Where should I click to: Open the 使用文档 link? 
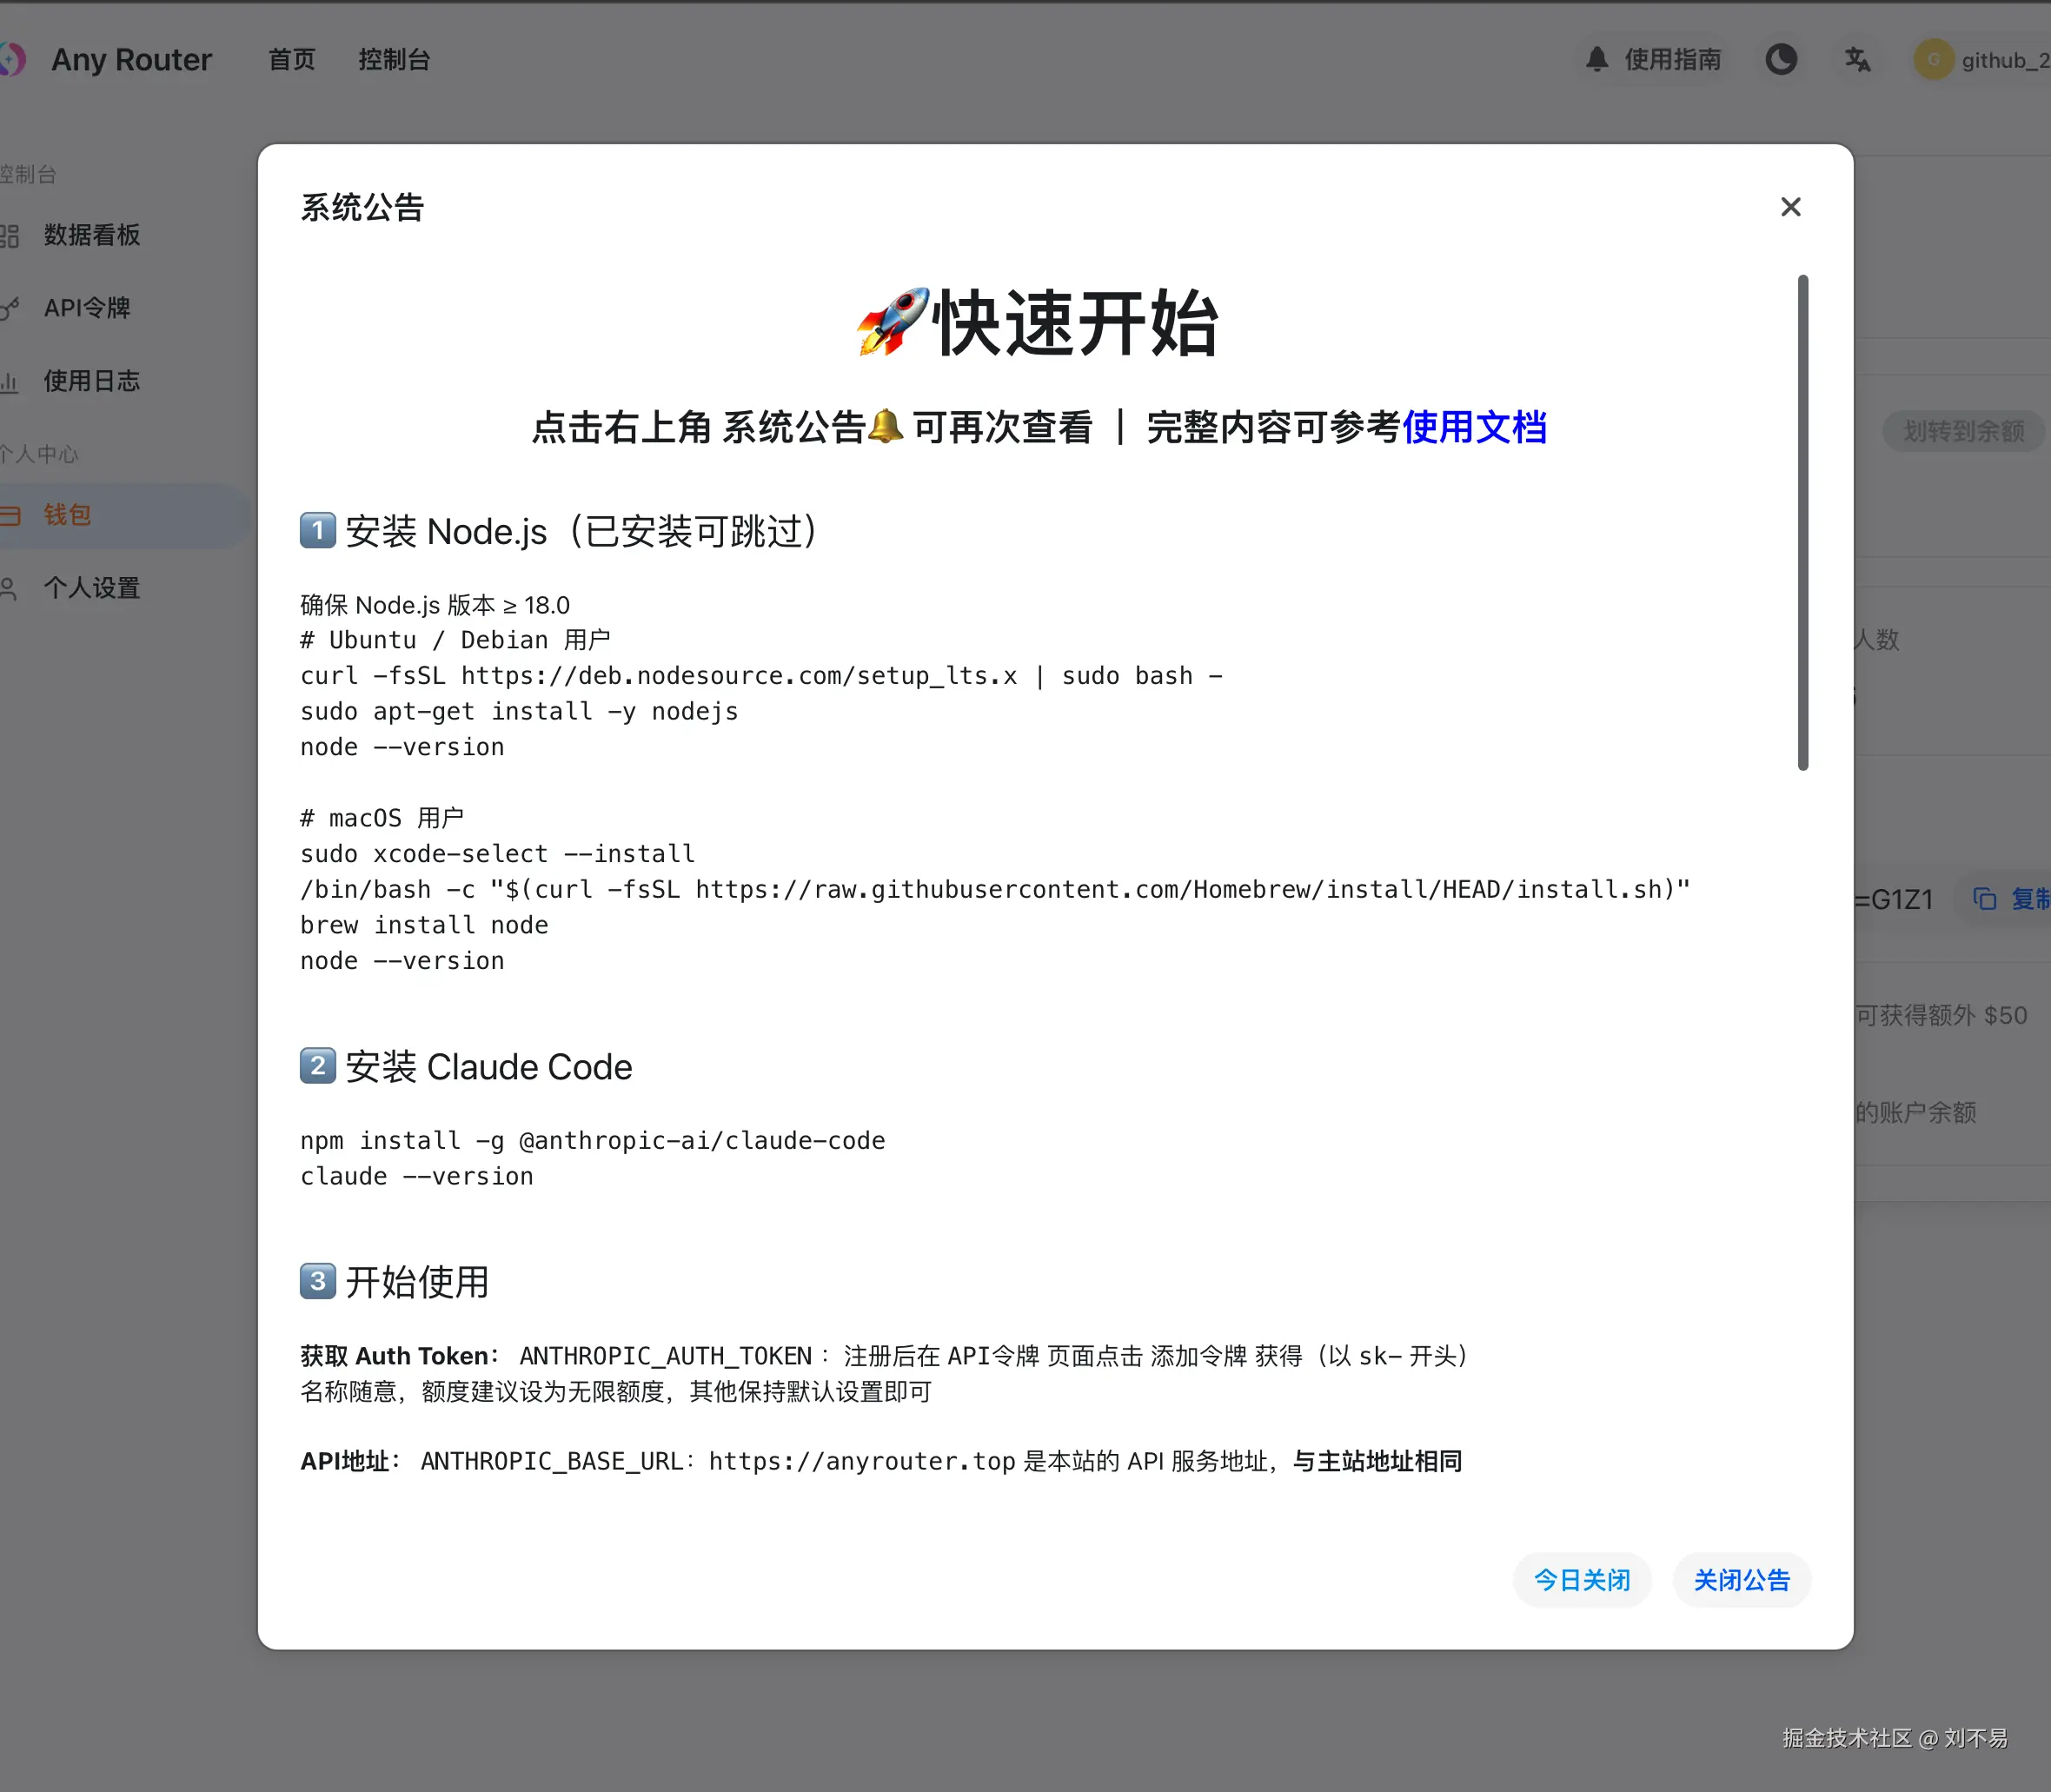[x=1474, y=428]
